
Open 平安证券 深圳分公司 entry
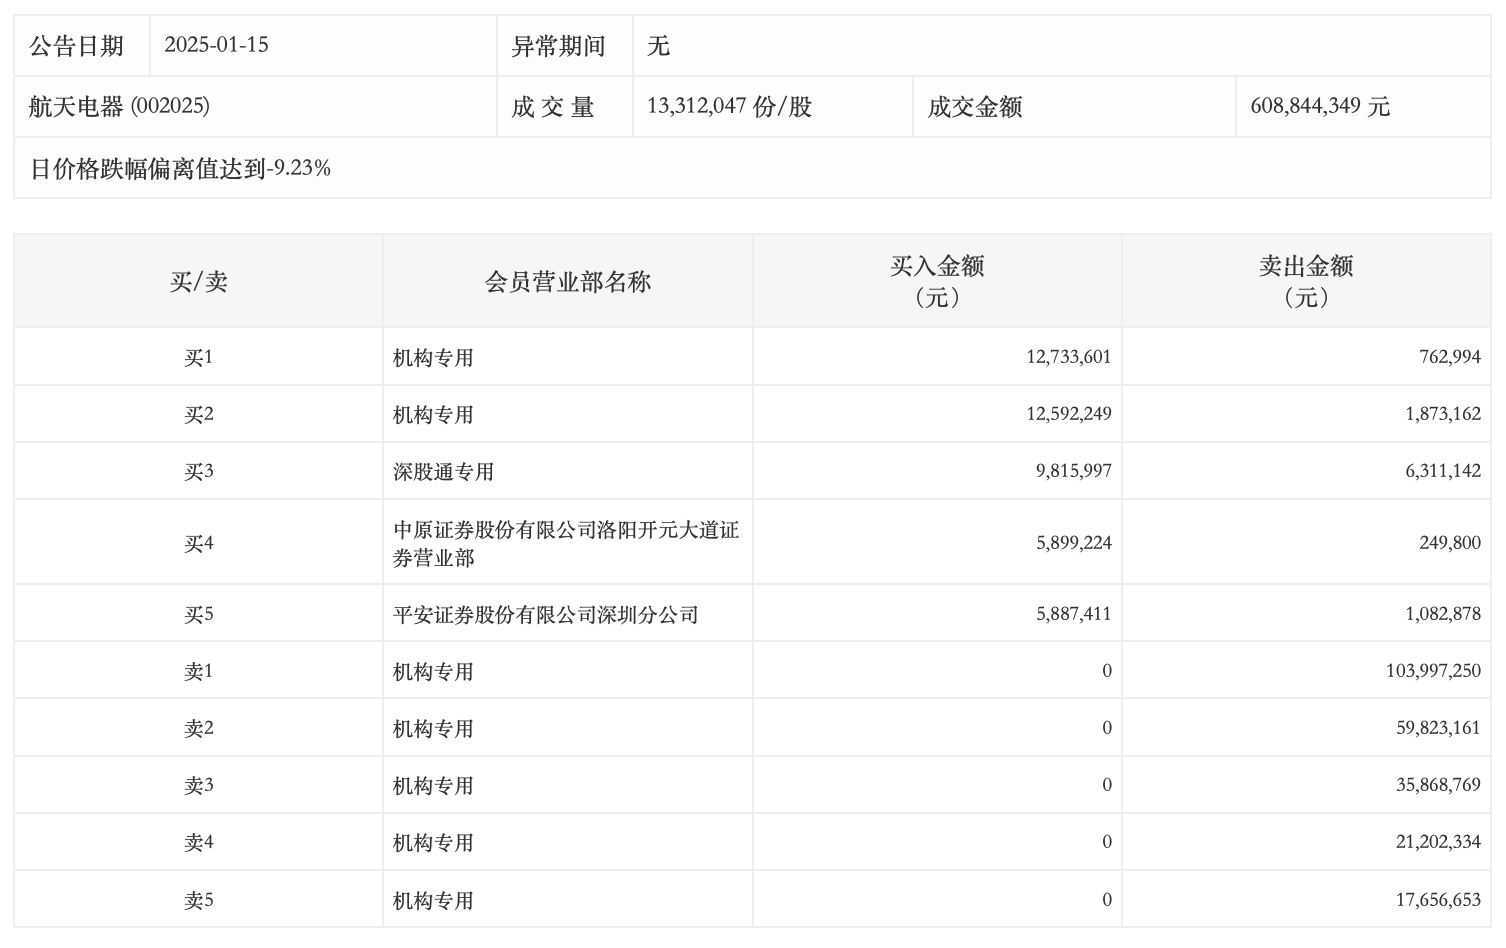pyautogui.click(x=545, y=615)
